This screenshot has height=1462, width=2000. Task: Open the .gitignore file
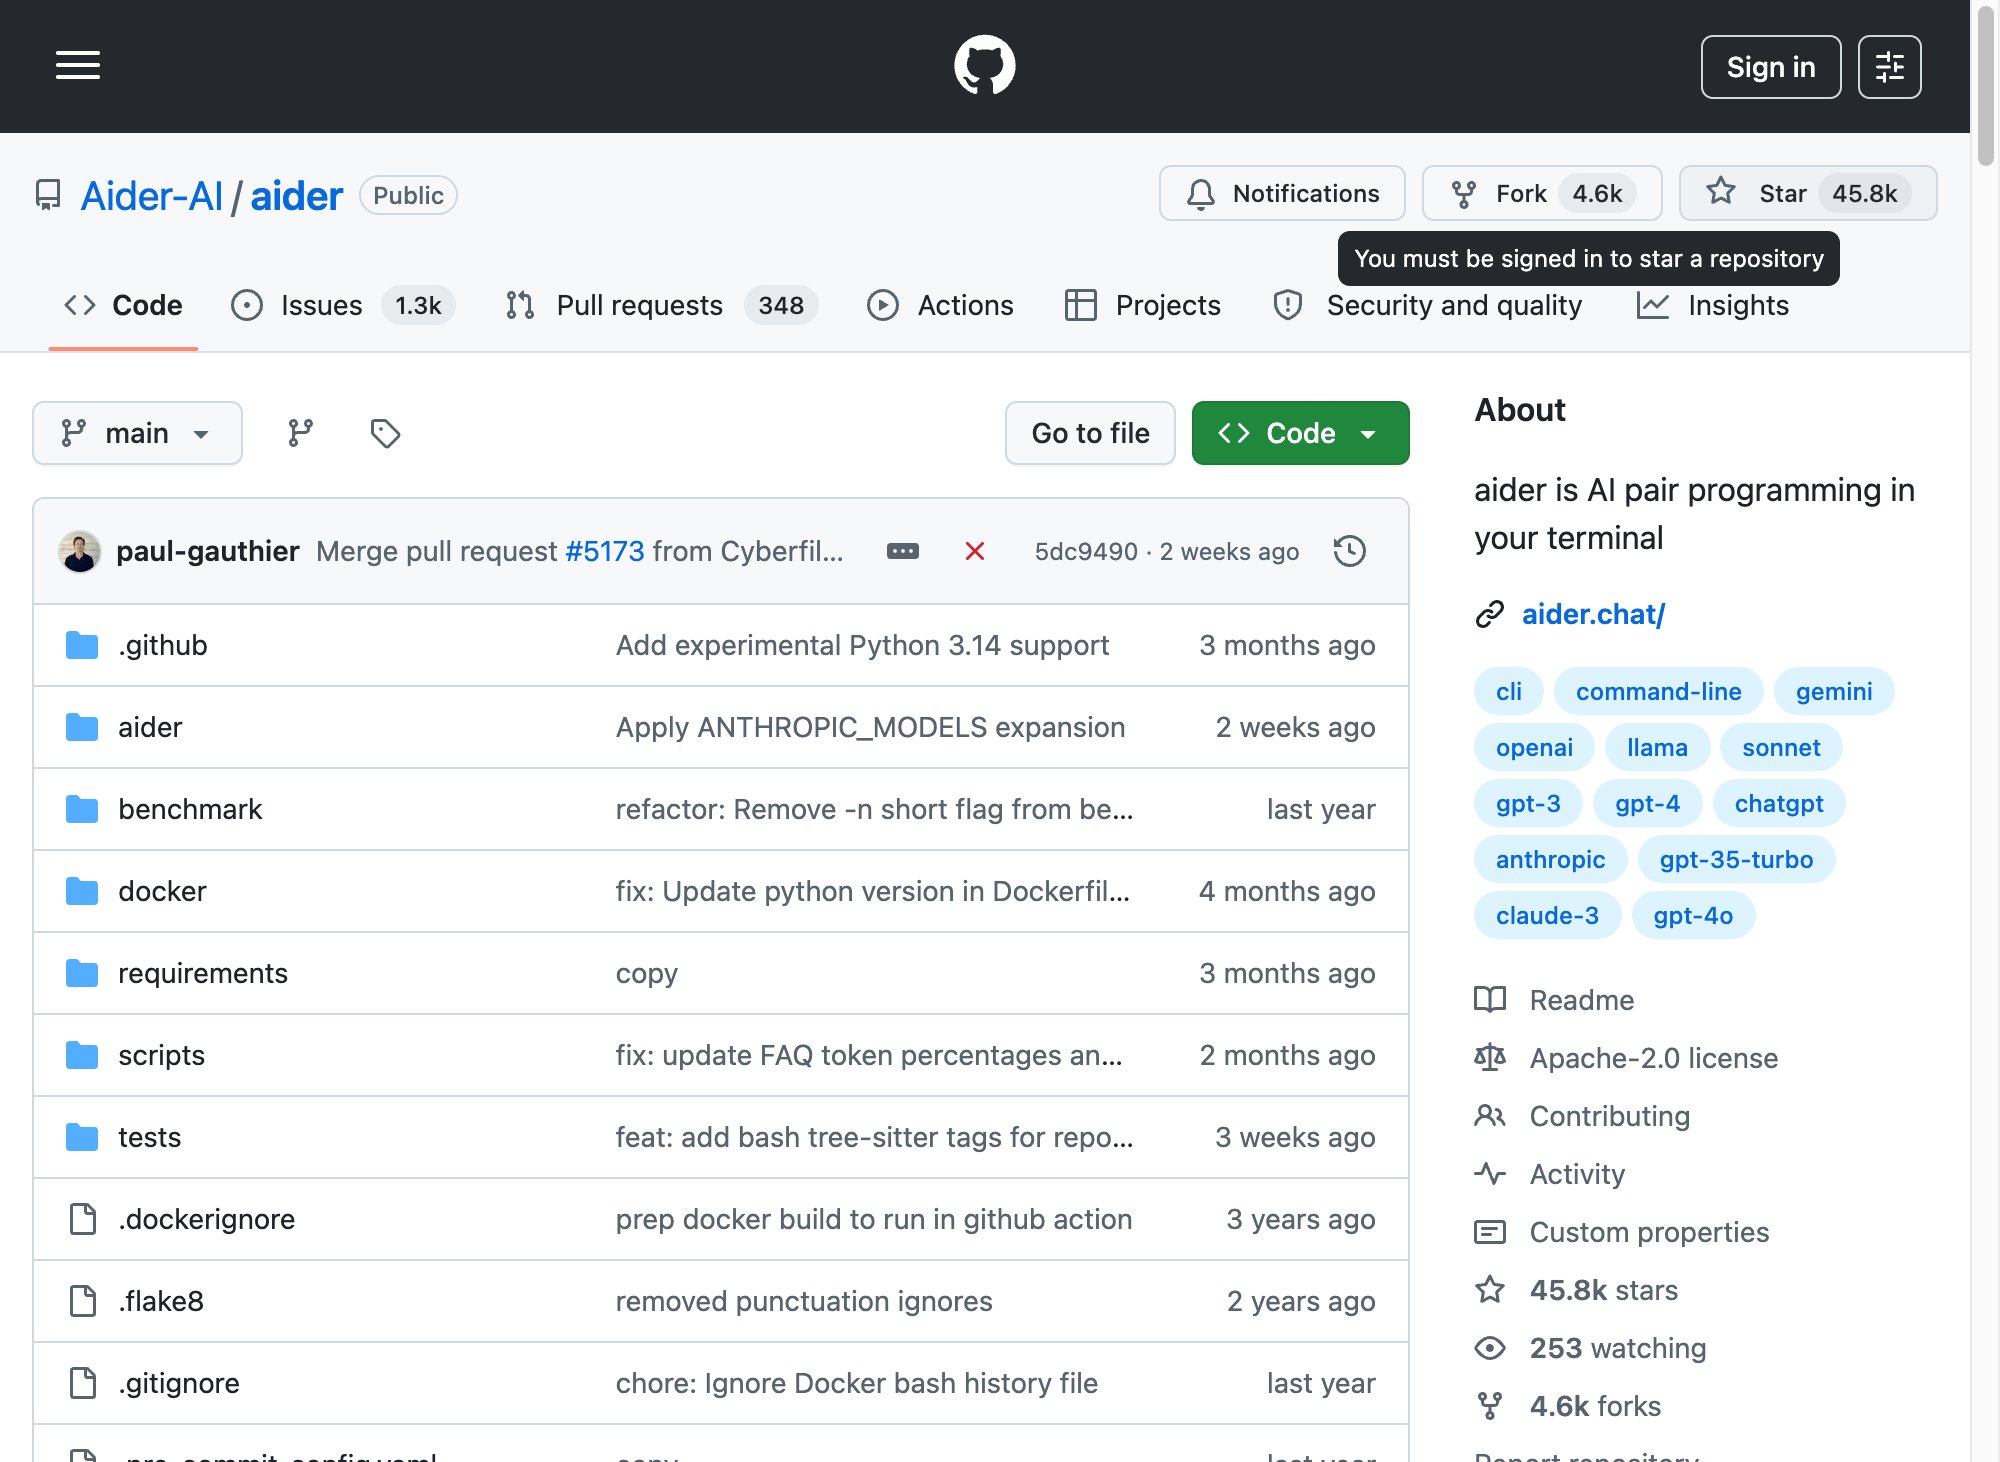click(x=179, y=1383)
